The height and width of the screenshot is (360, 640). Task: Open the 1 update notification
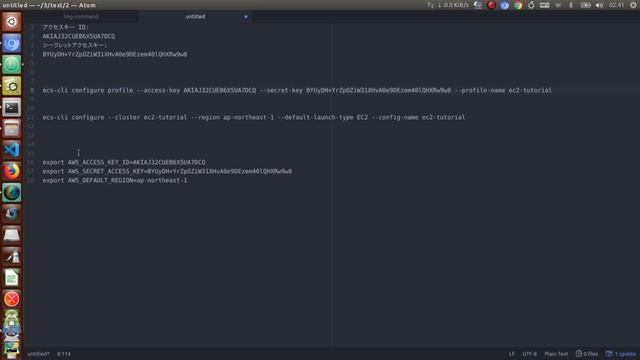point(621,354)
